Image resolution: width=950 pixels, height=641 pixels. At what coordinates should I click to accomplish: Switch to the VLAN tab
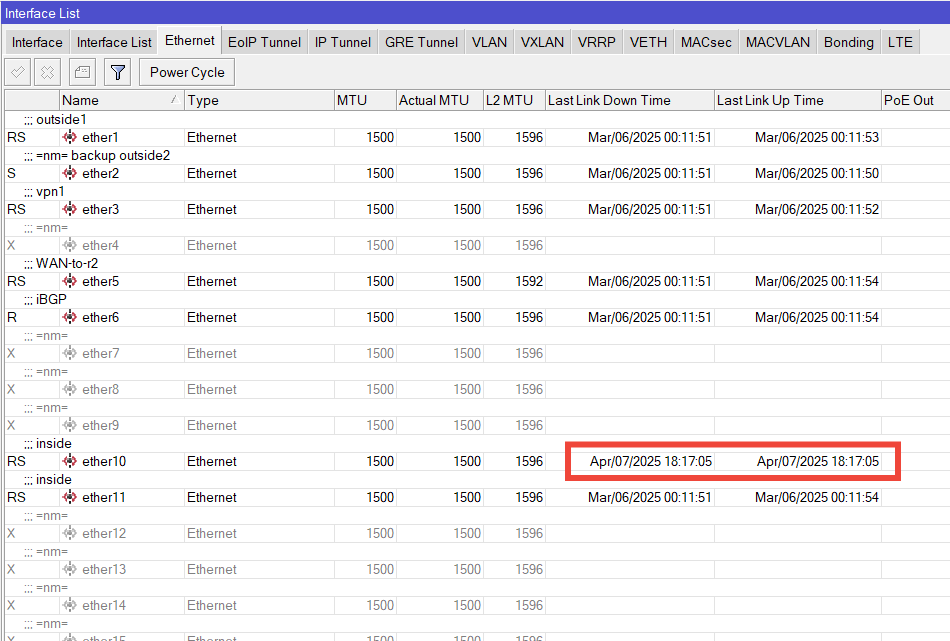[x=490, y=42]
